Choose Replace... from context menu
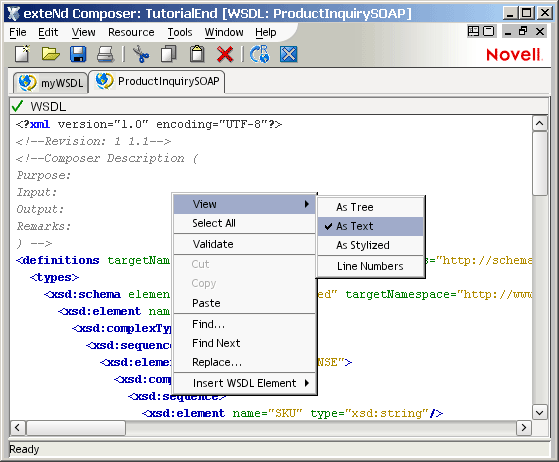Screen dimensions: 559x462 (x=244, y=362)
